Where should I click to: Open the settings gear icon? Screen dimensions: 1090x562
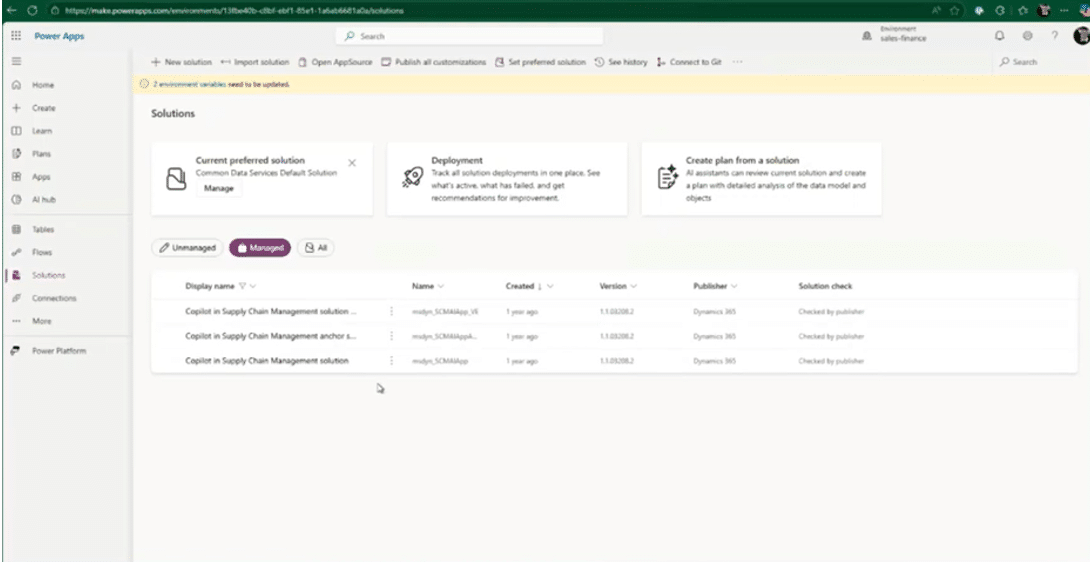[1027, 35]
